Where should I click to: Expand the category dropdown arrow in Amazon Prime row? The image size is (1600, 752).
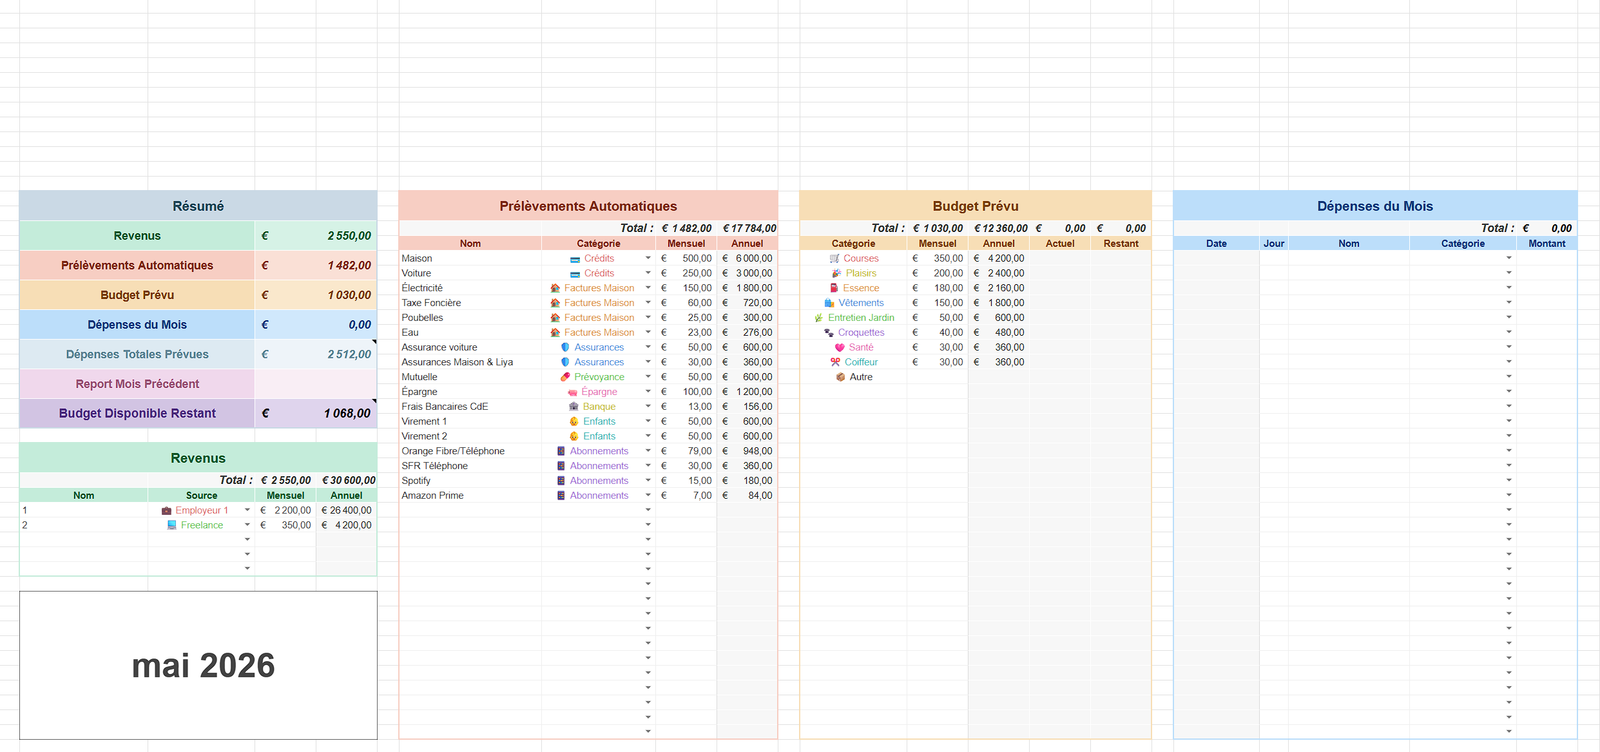[x=648, y=495]
